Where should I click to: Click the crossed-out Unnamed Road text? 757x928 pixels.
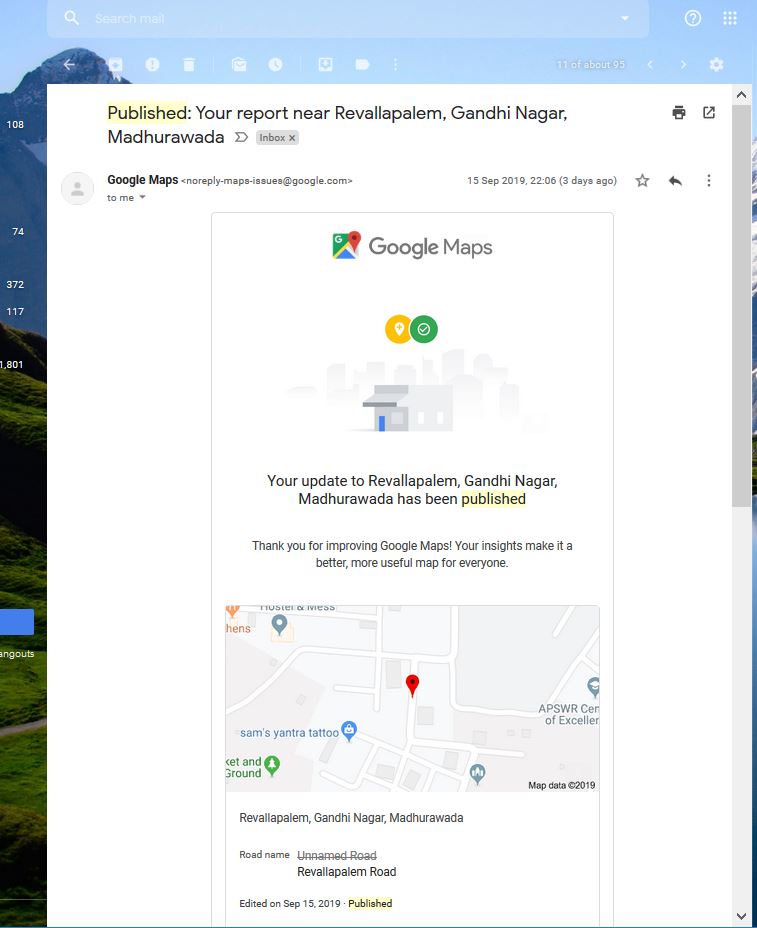click(337, 855)
